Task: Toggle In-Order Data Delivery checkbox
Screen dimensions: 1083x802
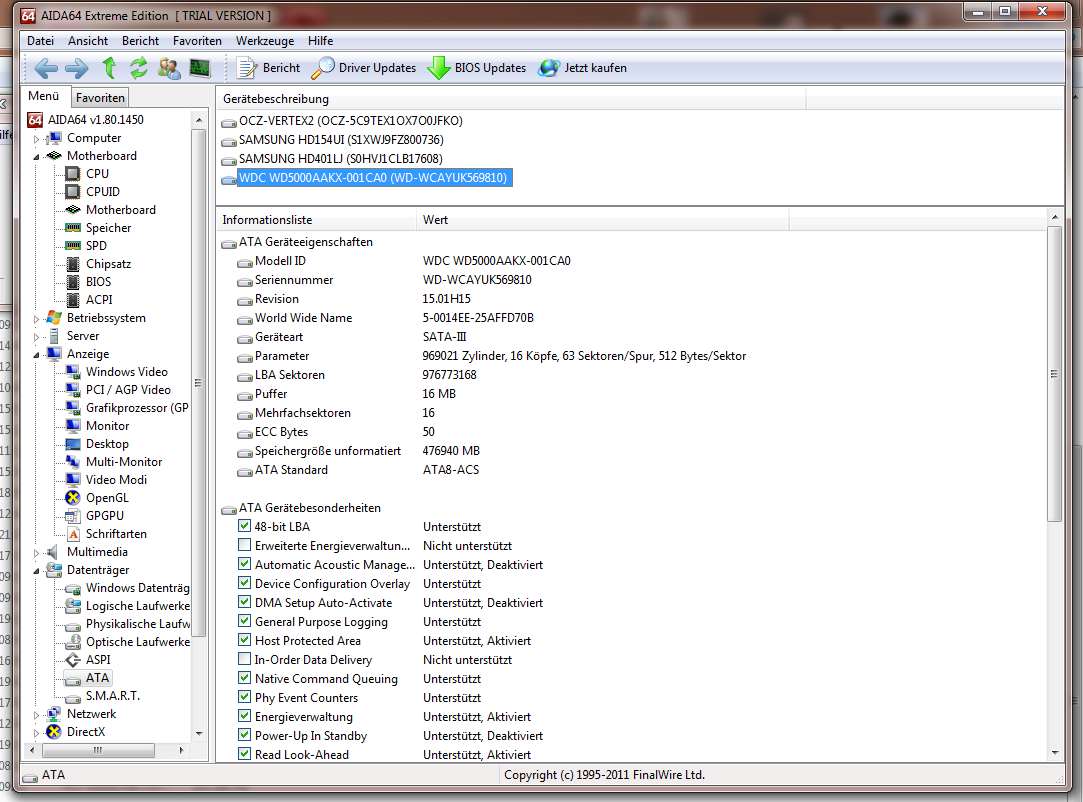Action: coord(244,659)
